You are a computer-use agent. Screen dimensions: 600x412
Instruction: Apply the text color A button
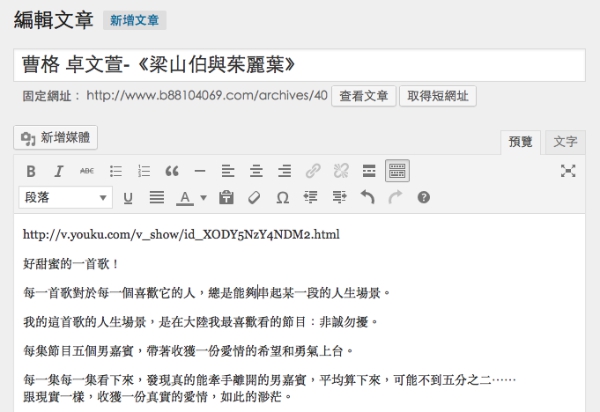pyautogui.click(x=185, y=198)
